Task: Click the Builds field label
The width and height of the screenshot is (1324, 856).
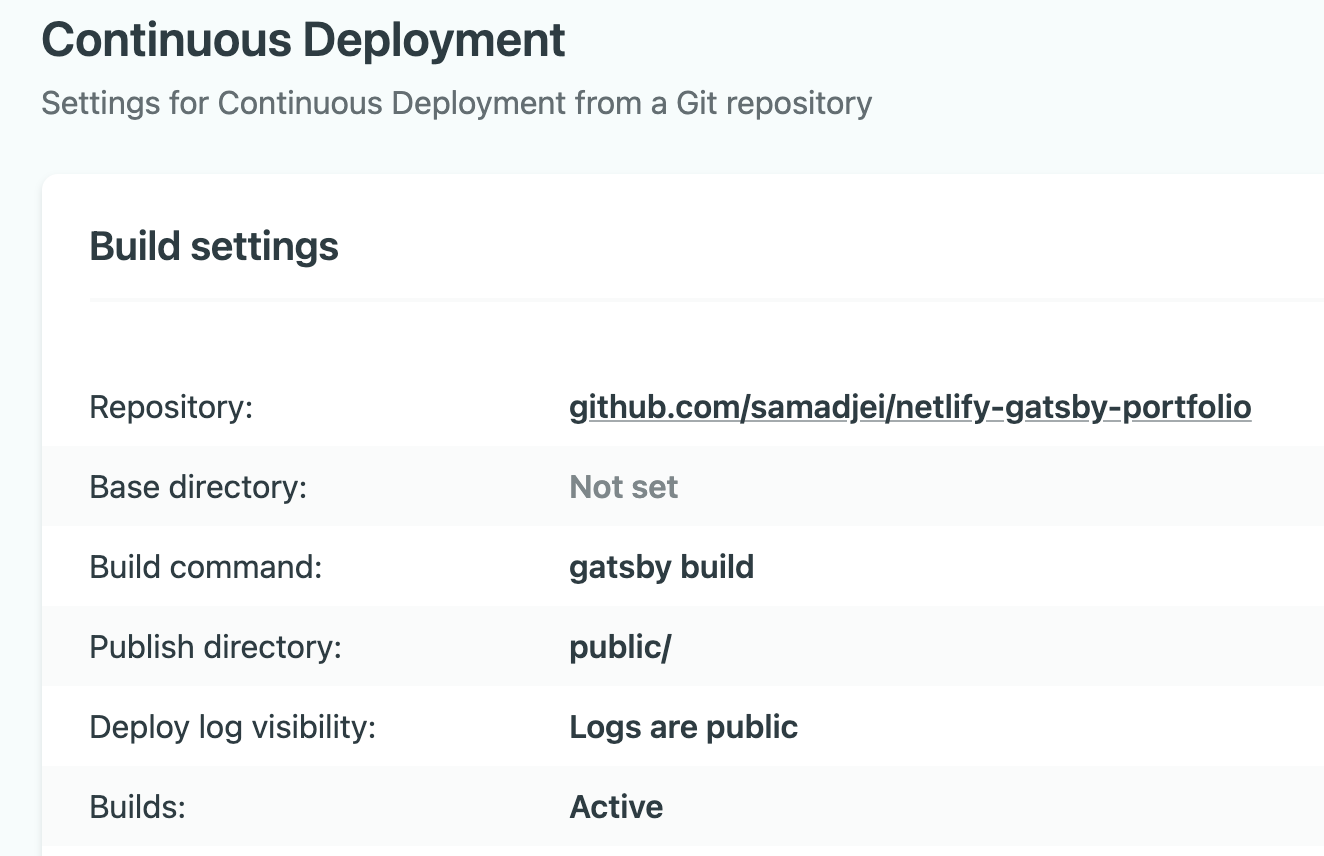Action: point(138,807)
